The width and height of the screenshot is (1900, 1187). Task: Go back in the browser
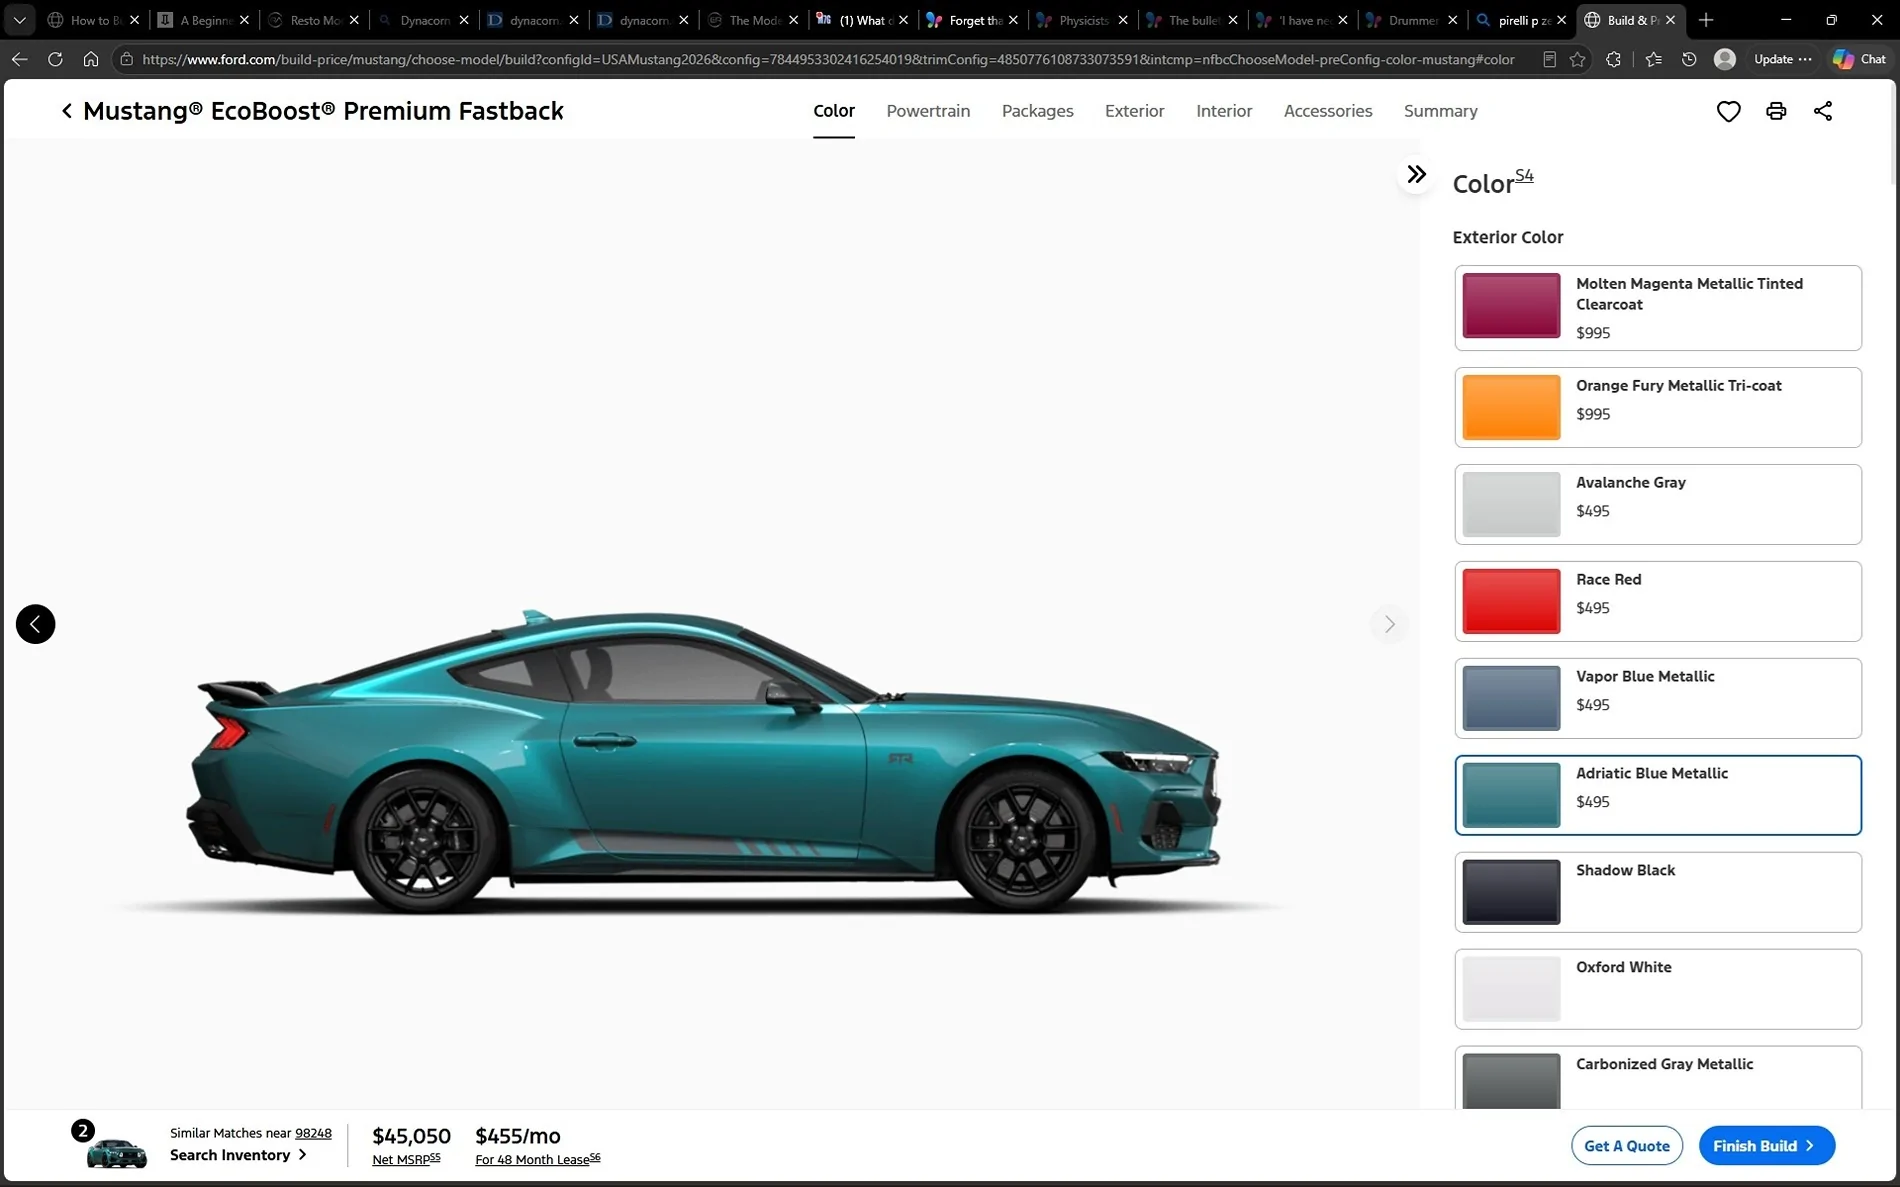pyautogui.click(x=19, y=59)
